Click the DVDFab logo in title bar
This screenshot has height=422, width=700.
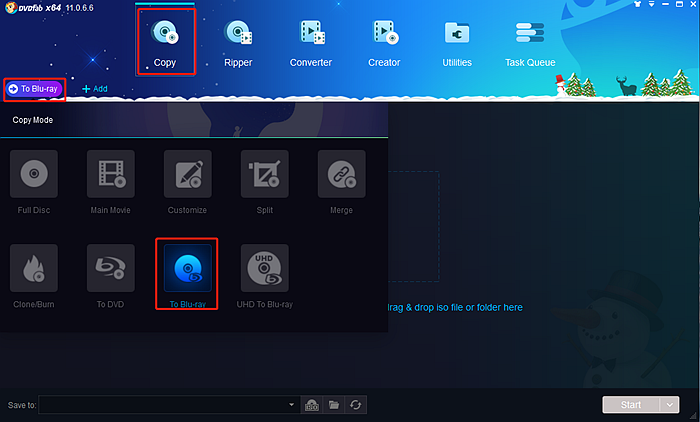coord(11,7)
